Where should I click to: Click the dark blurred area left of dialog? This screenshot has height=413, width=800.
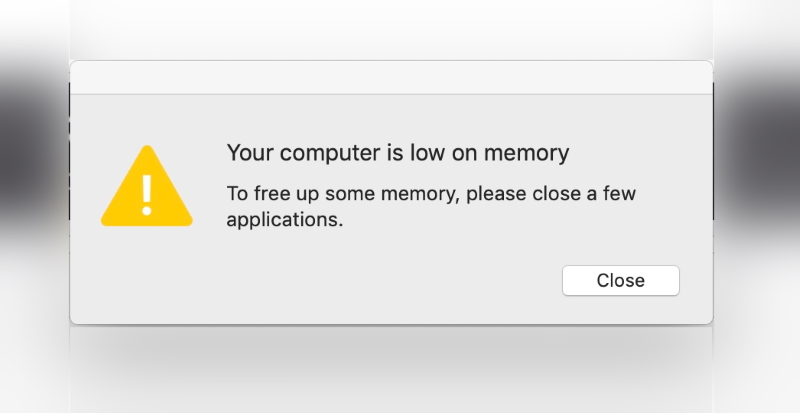tap(32, 150)
